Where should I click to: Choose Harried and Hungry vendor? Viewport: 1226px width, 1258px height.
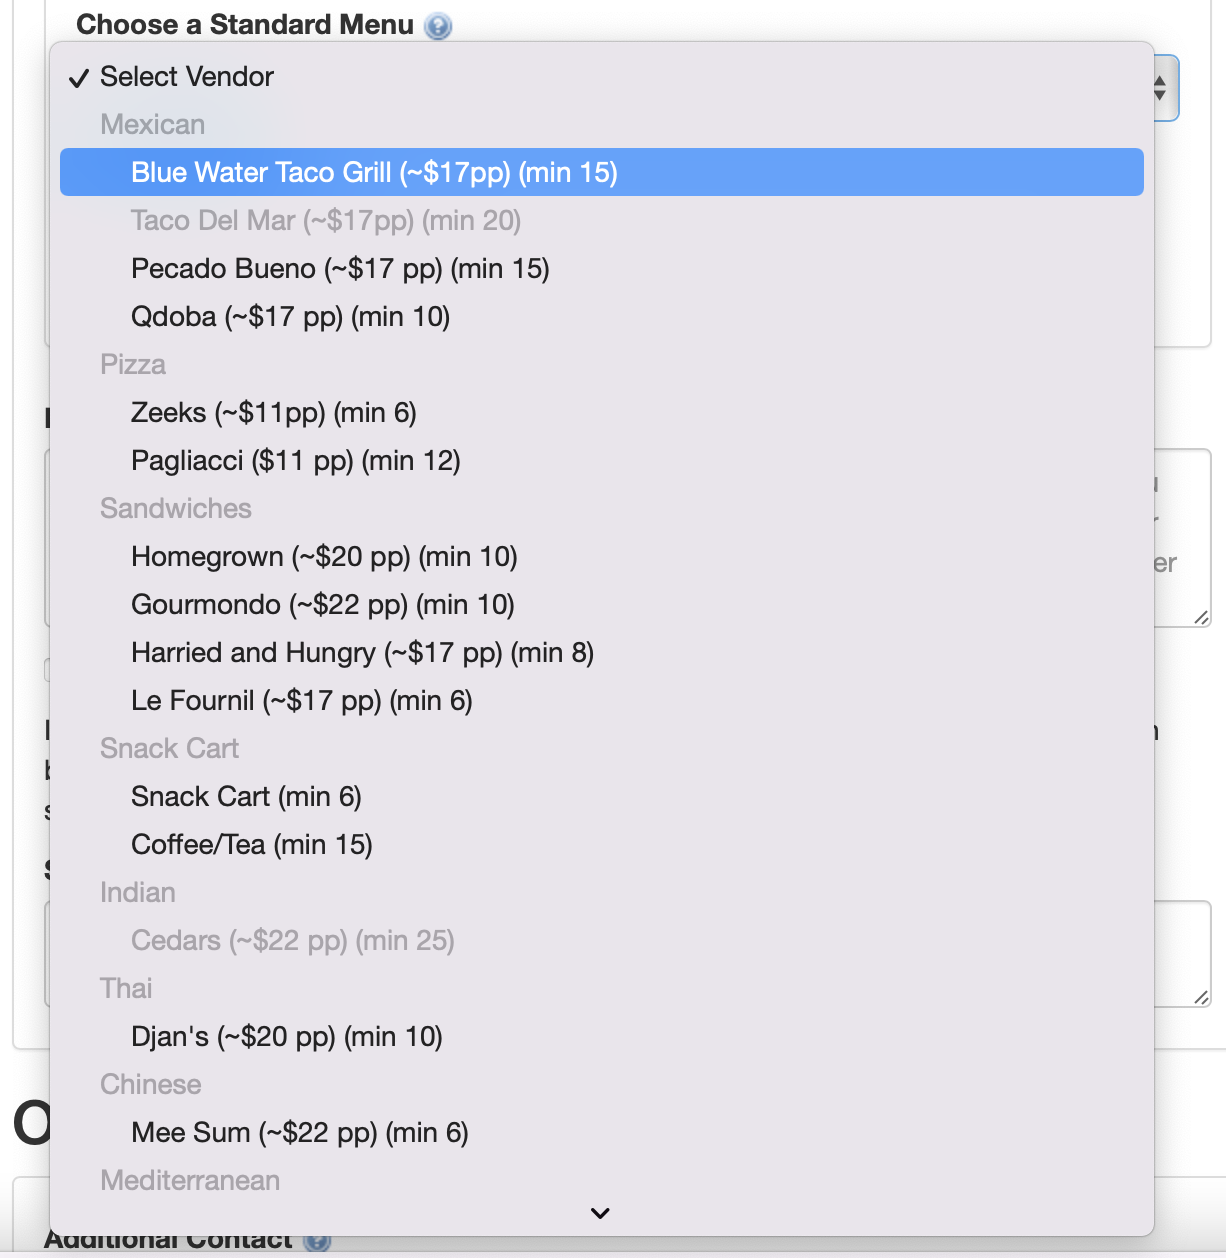point(362,652)
